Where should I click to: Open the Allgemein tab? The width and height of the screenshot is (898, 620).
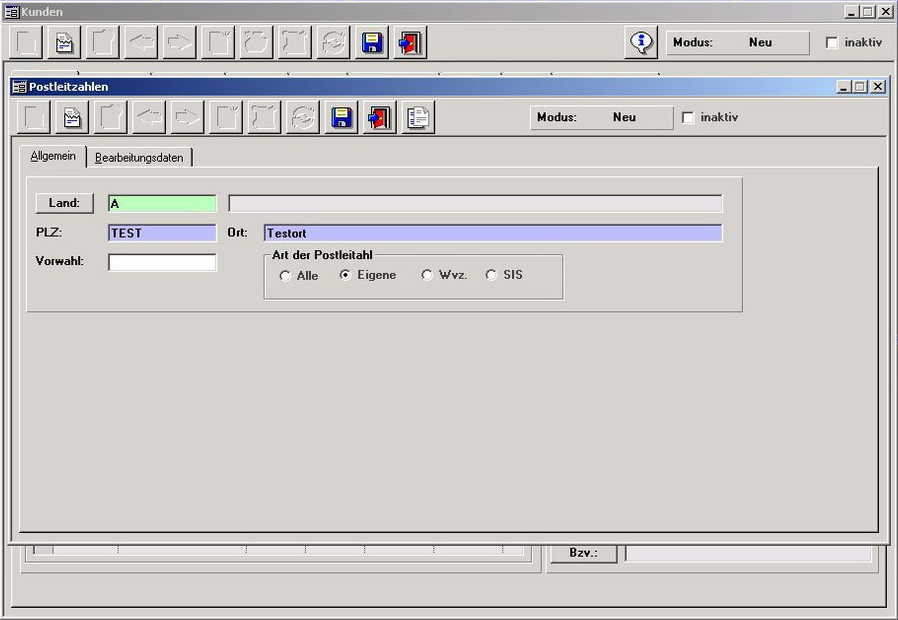[x=53, y=157]
